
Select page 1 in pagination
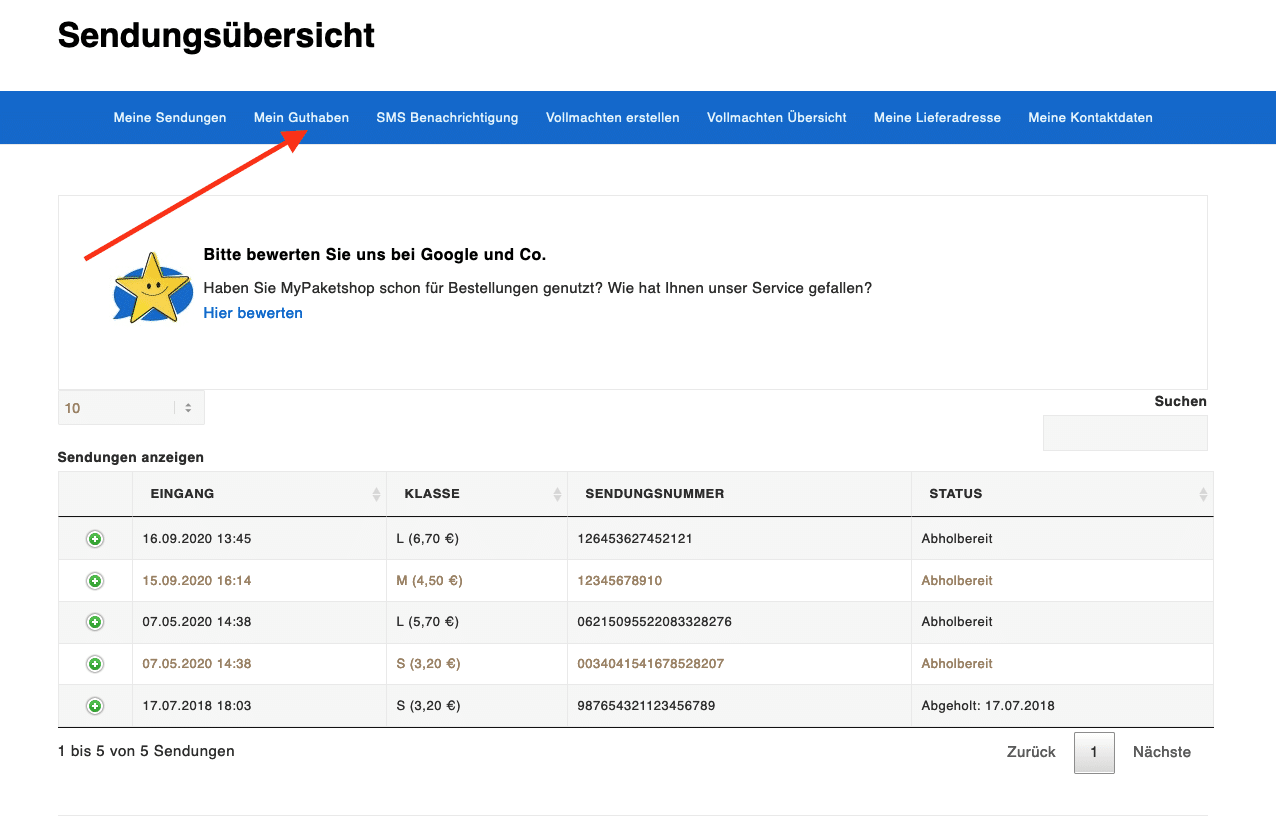1094,752
